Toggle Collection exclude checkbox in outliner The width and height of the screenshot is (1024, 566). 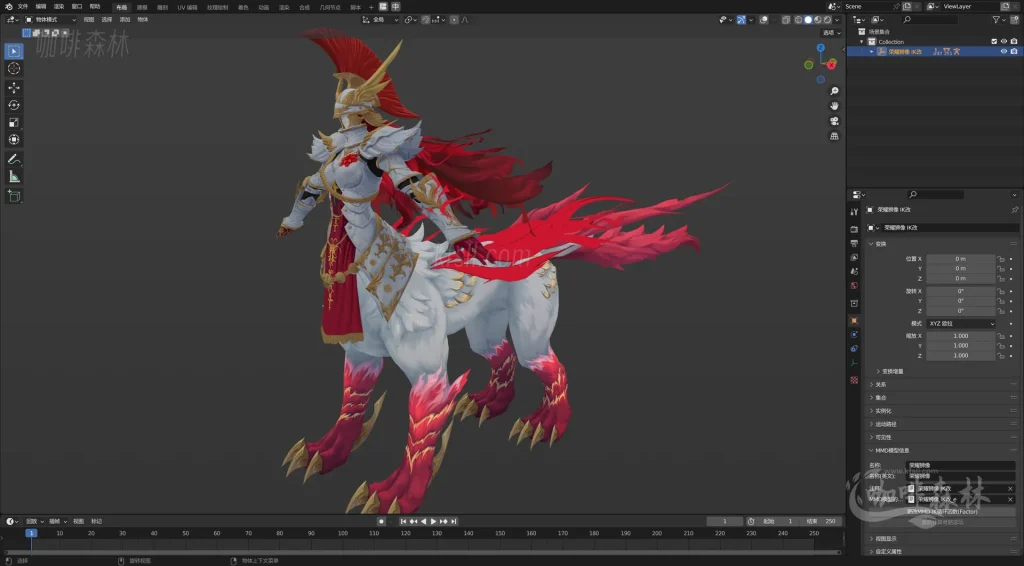[x=994, y=41]
